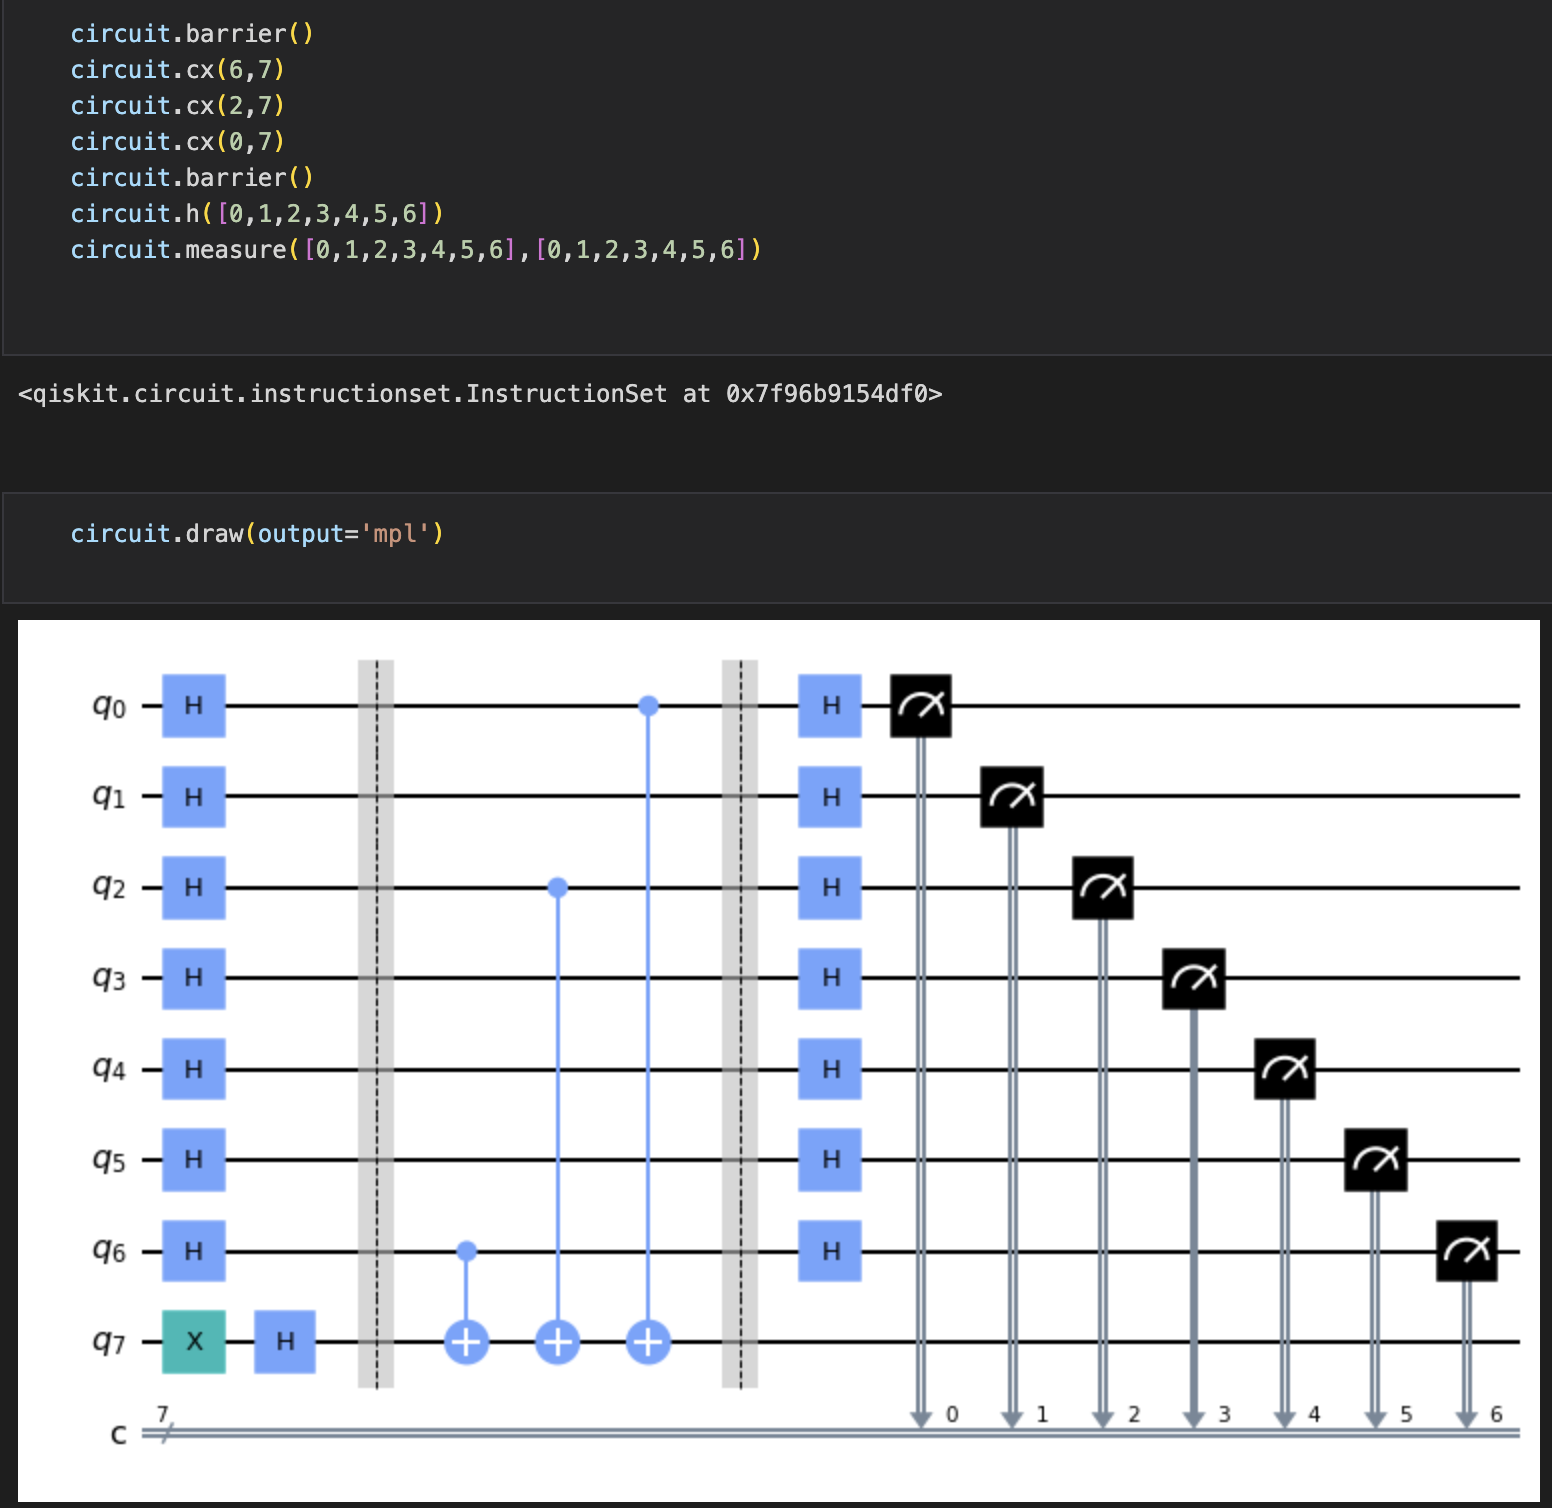This screenshot has height=1508, width=1552.
Task: Click the measurement icon on the q0 line
Action: pyautogui.click(x=921, y=706)
